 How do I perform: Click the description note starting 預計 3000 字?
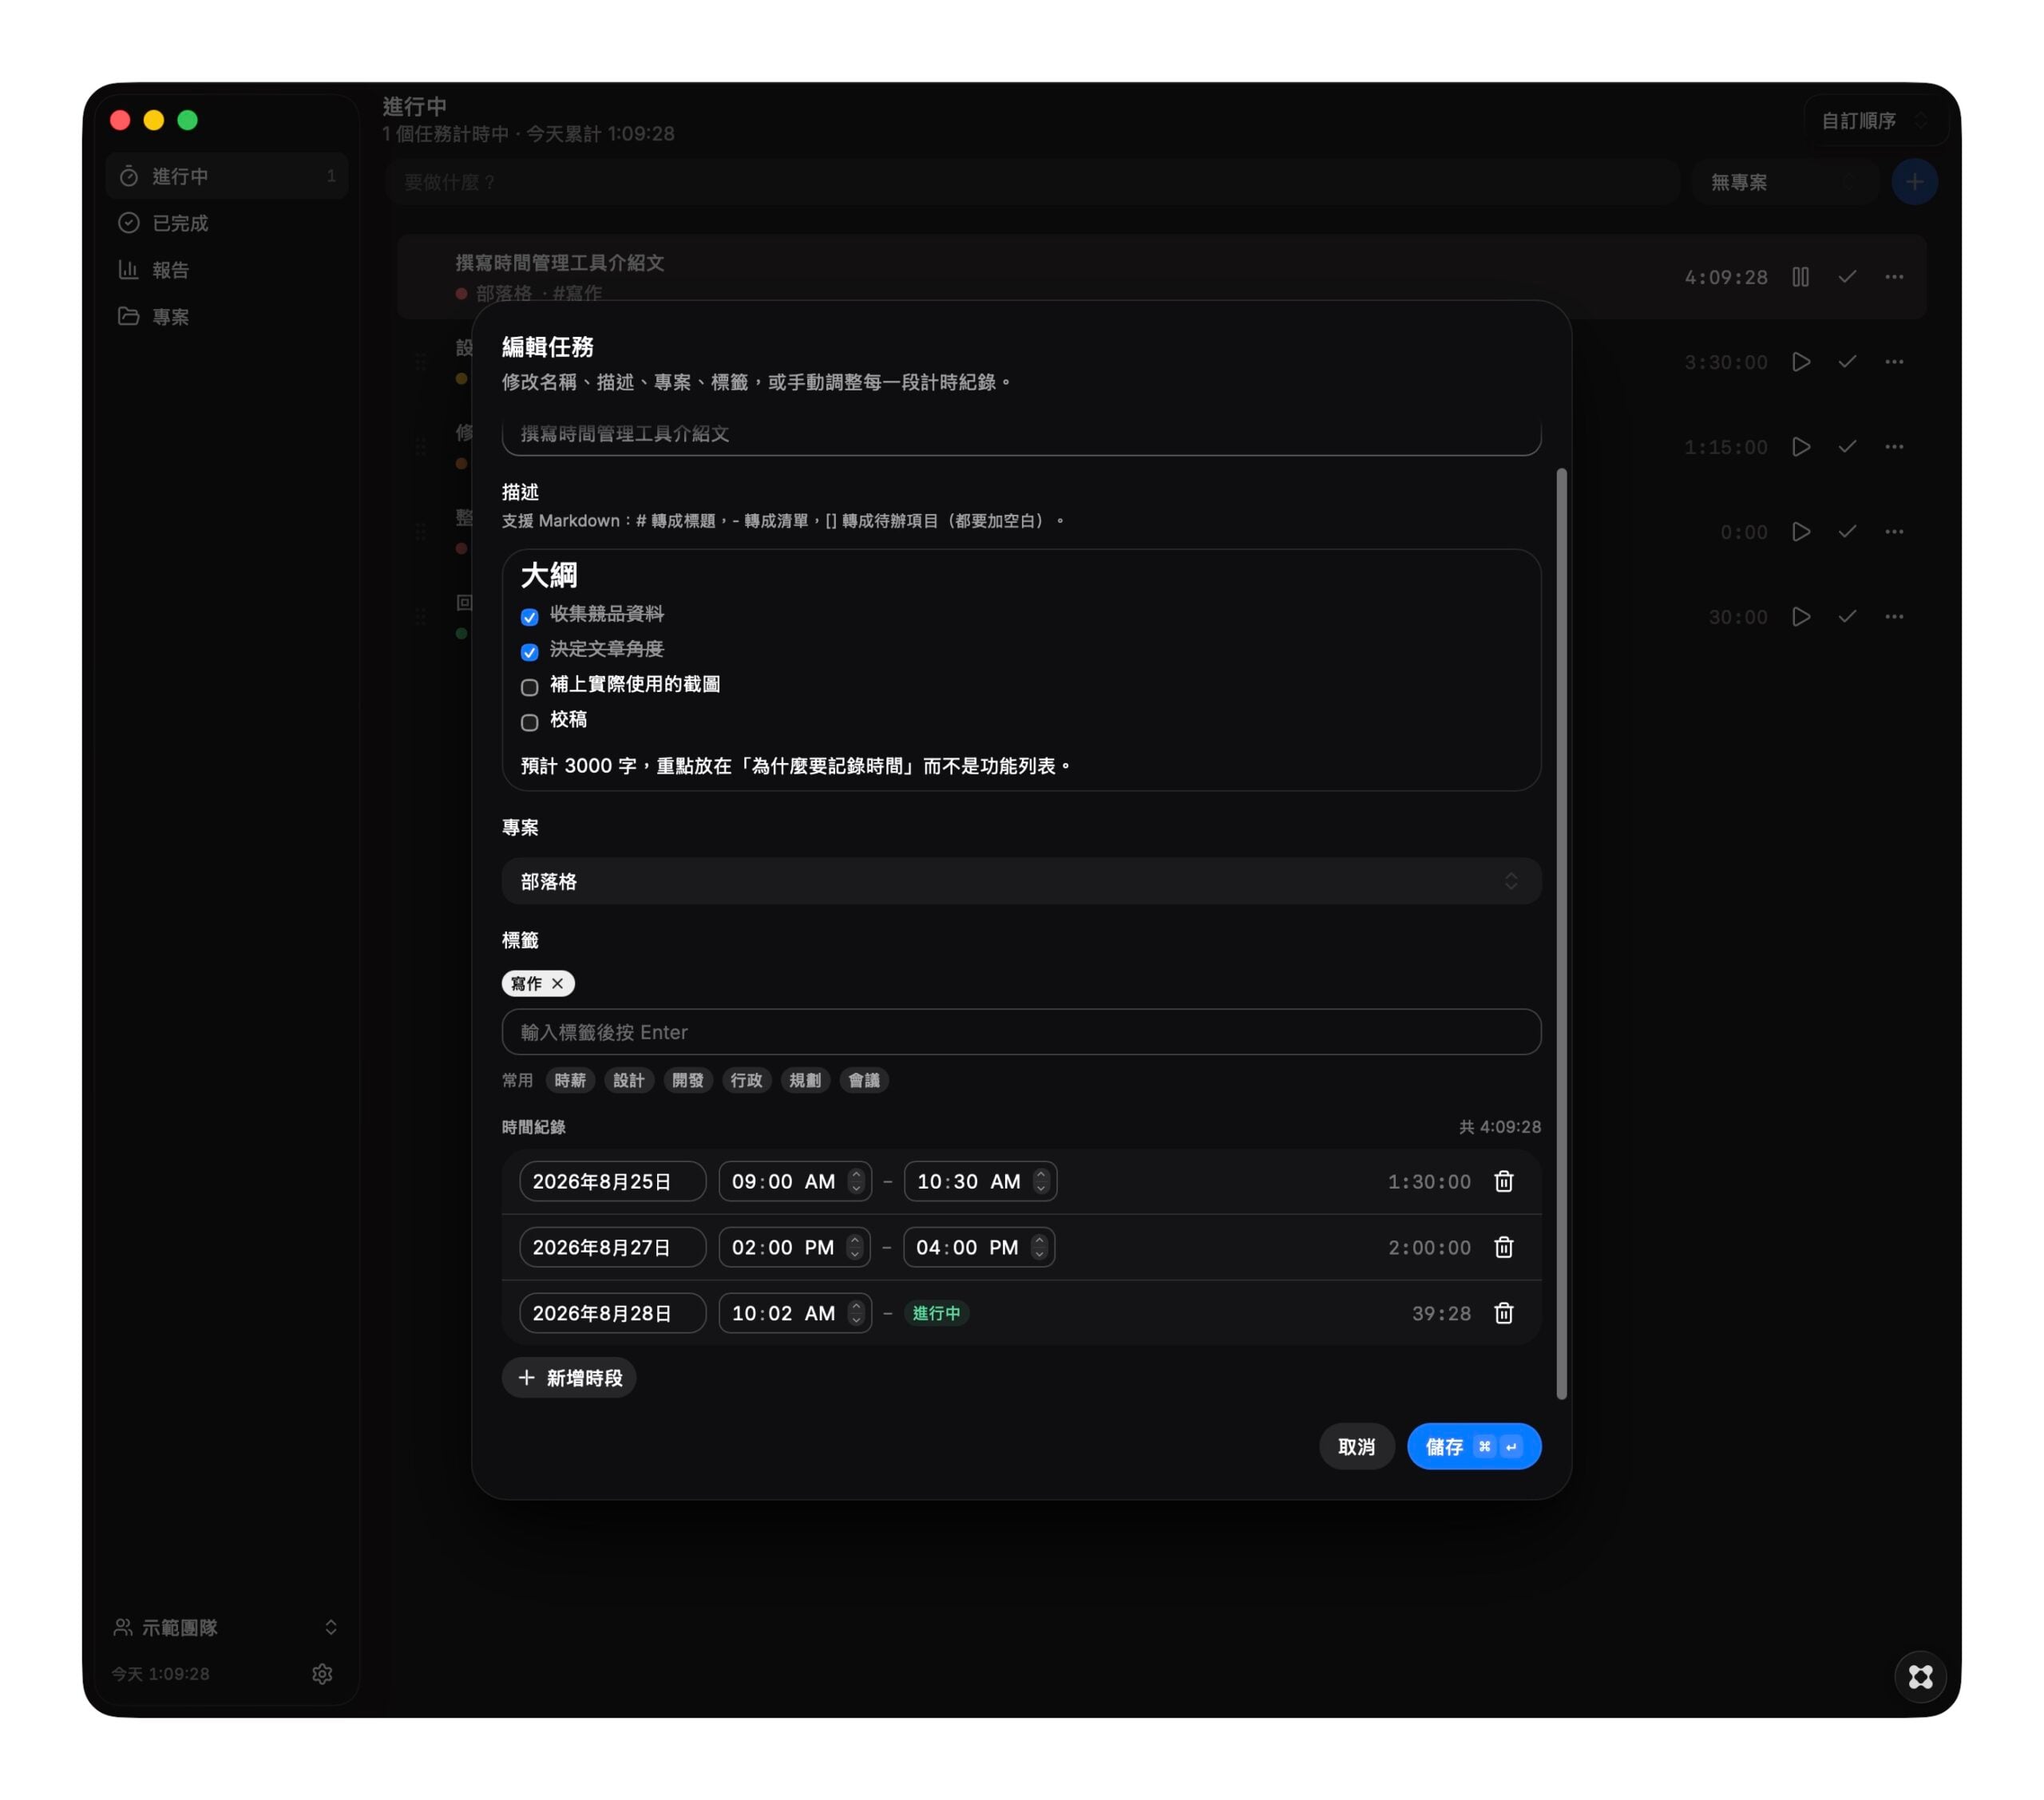[796, 766]
